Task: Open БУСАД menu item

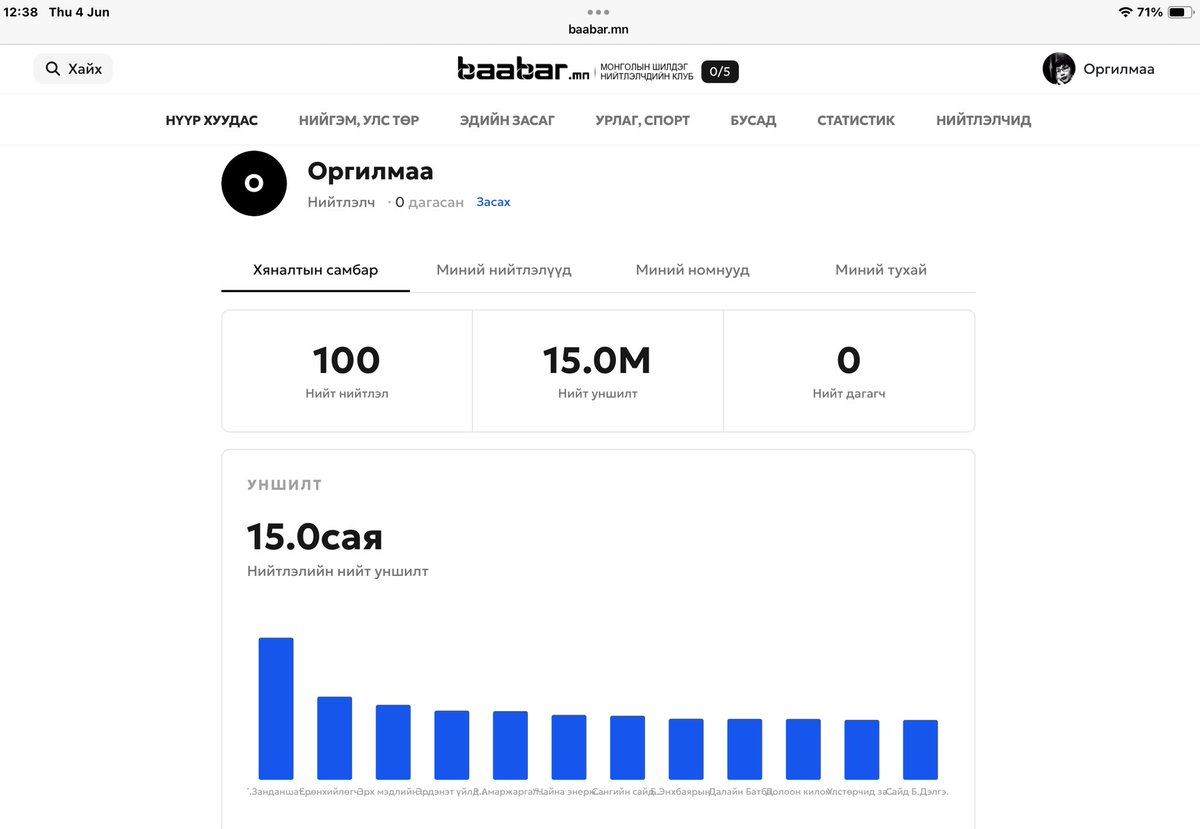Action: tap(753, 120)
